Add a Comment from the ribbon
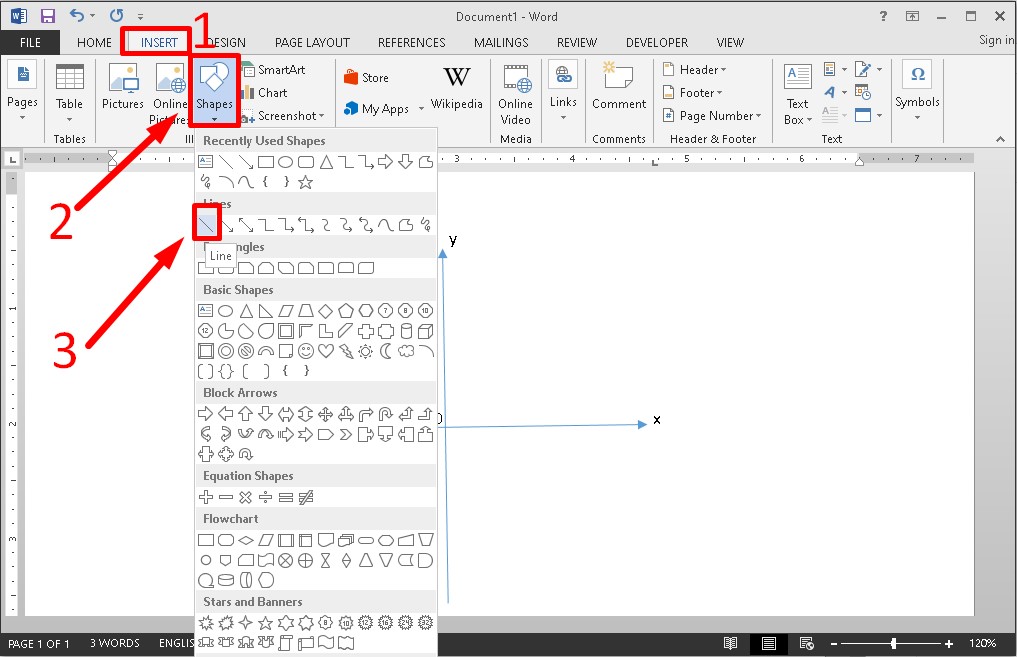This screenshot has width=1017, height=657. coord(619,88)
